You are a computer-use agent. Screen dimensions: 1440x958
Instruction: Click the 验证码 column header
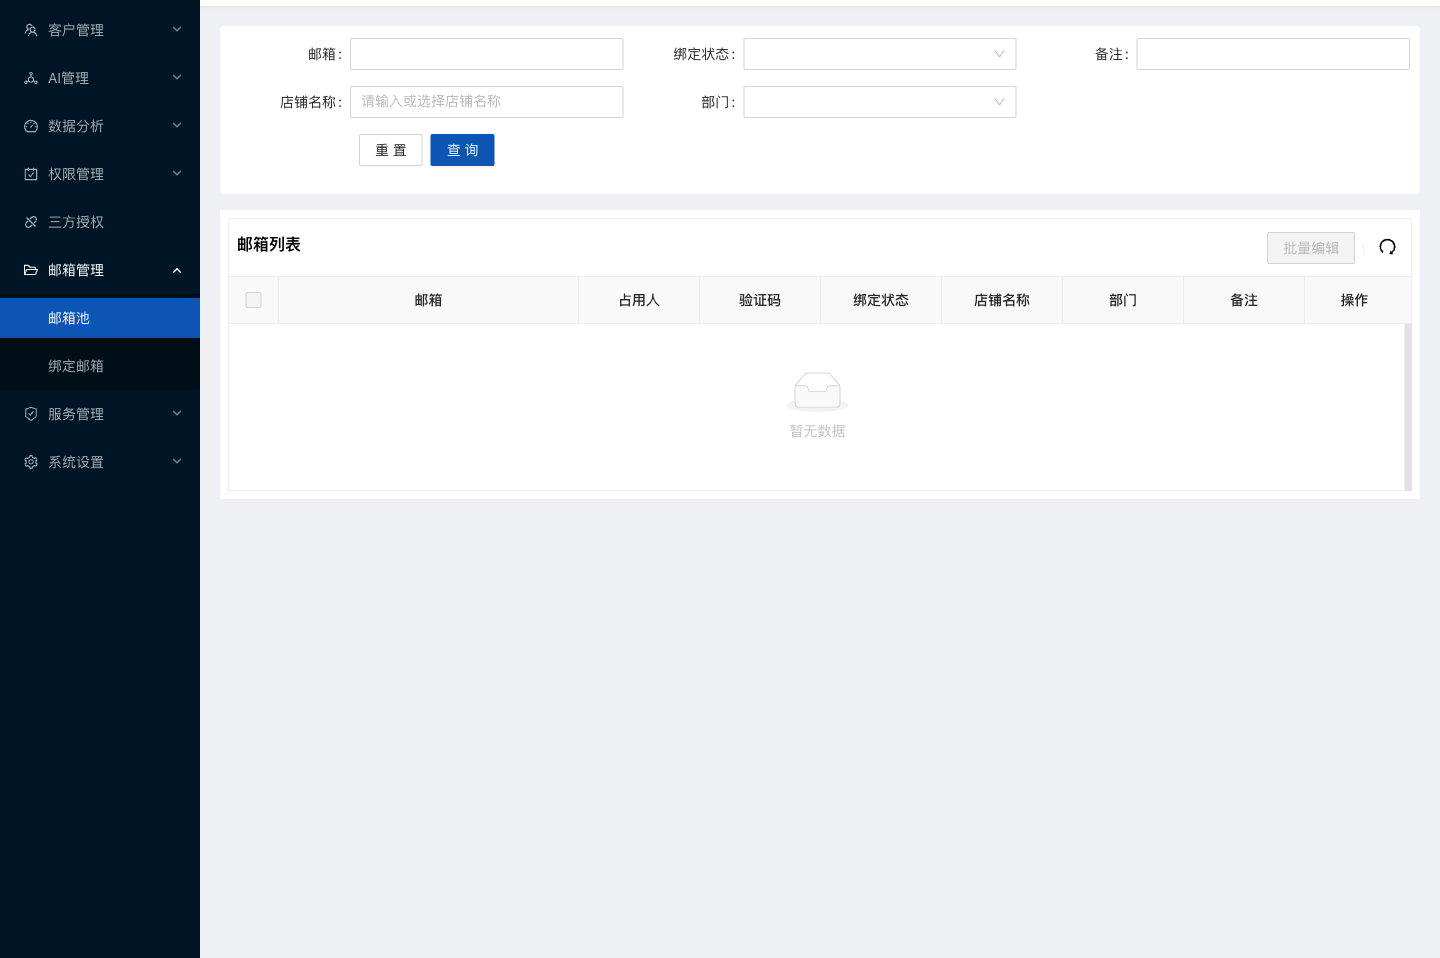click(760, 300)
